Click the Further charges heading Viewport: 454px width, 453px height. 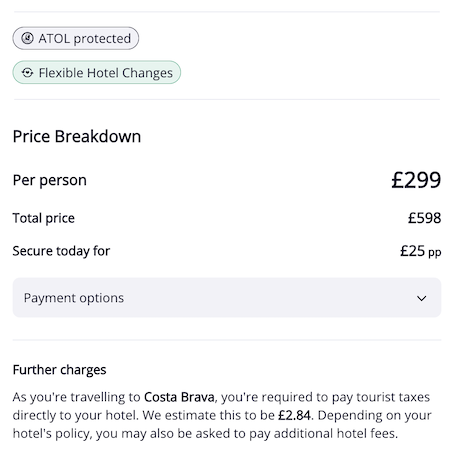[59, 370]
